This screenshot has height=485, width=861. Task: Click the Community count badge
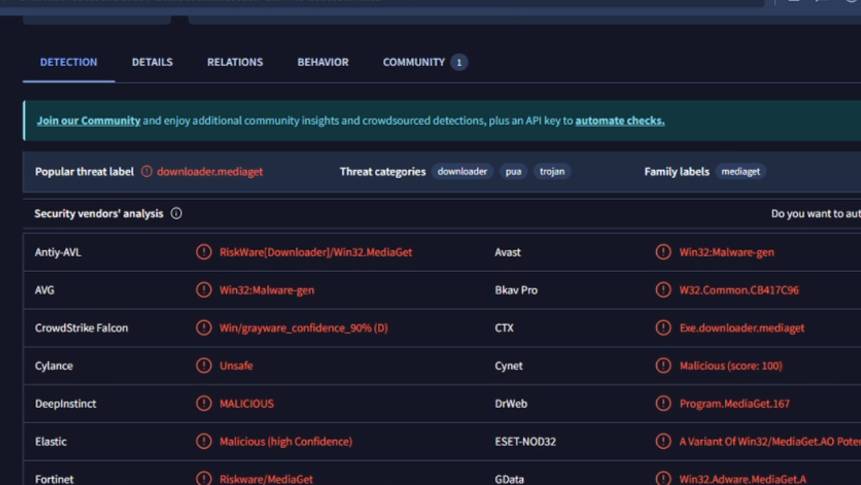459,62
